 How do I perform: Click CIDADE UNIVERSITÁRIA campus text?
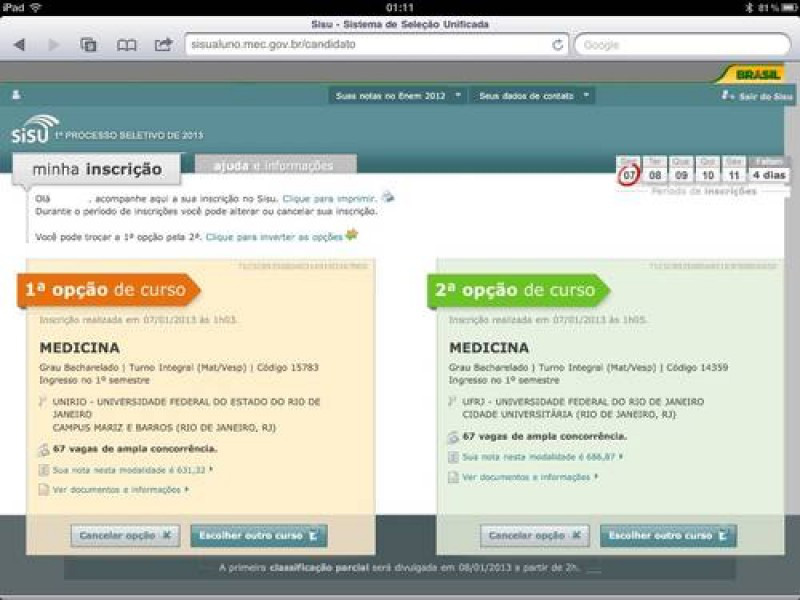coord(569,415)
